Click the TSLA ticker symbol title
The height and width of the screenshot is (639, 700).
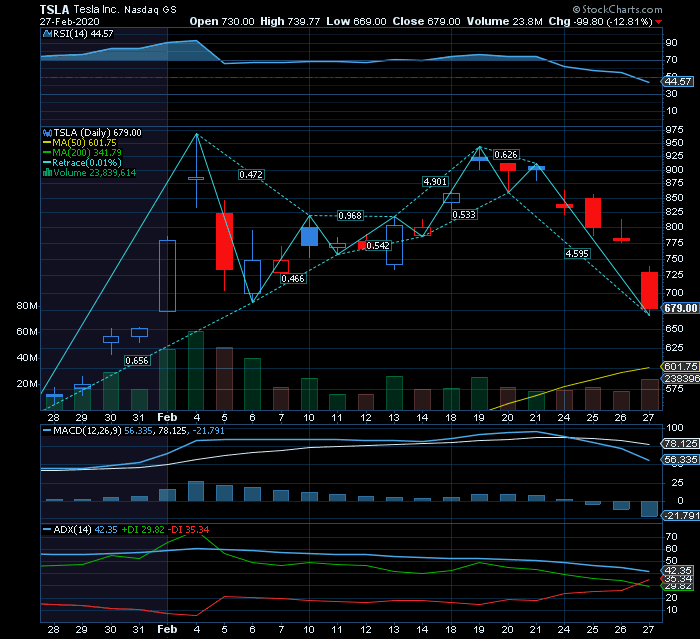pyautogui.click(x=54, y=9)
